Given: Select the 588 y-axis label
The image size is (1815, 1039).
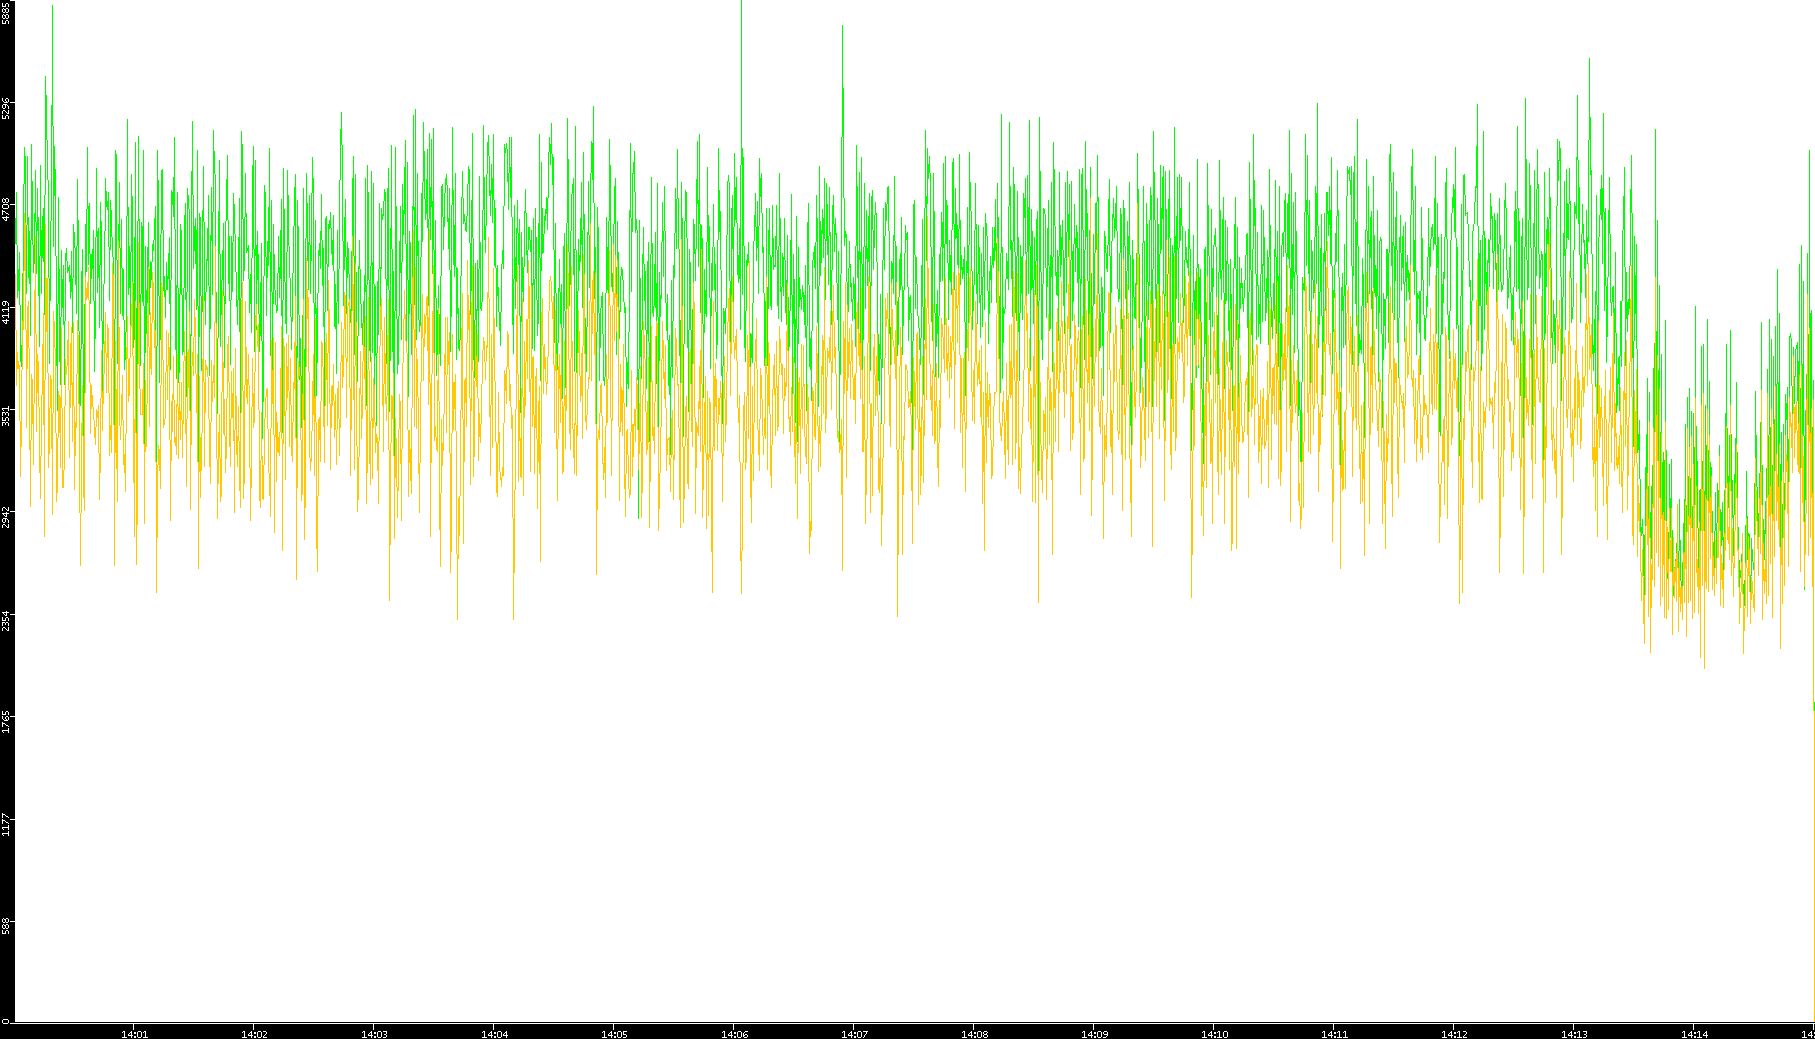Looking at the screenshot, I should (6, 926).
